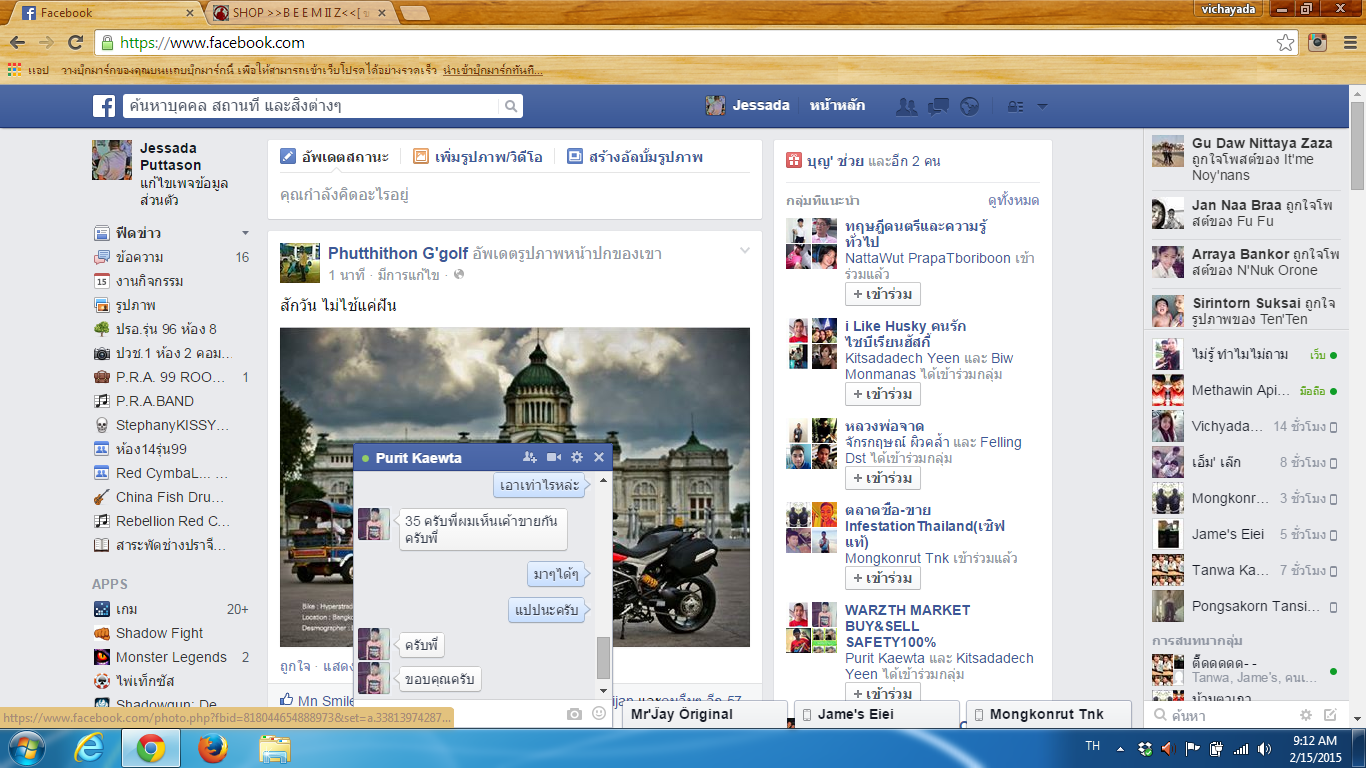Screen dimensions: 1366x768
Task: Join the ทฤษฎีดนตรีและความรู้ทั่วไป group
Action: (x=883, y=294)
